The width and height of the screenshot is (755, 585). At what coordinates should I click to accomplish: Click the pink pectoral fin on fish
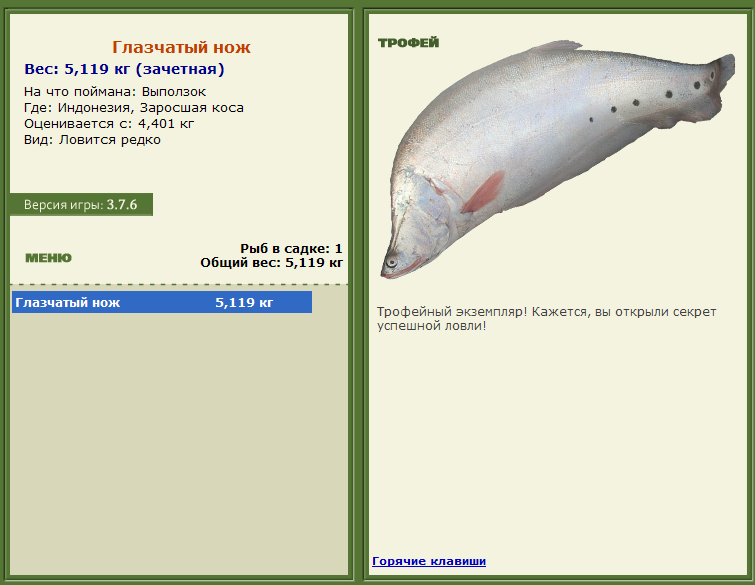click(x=483, y=192)
